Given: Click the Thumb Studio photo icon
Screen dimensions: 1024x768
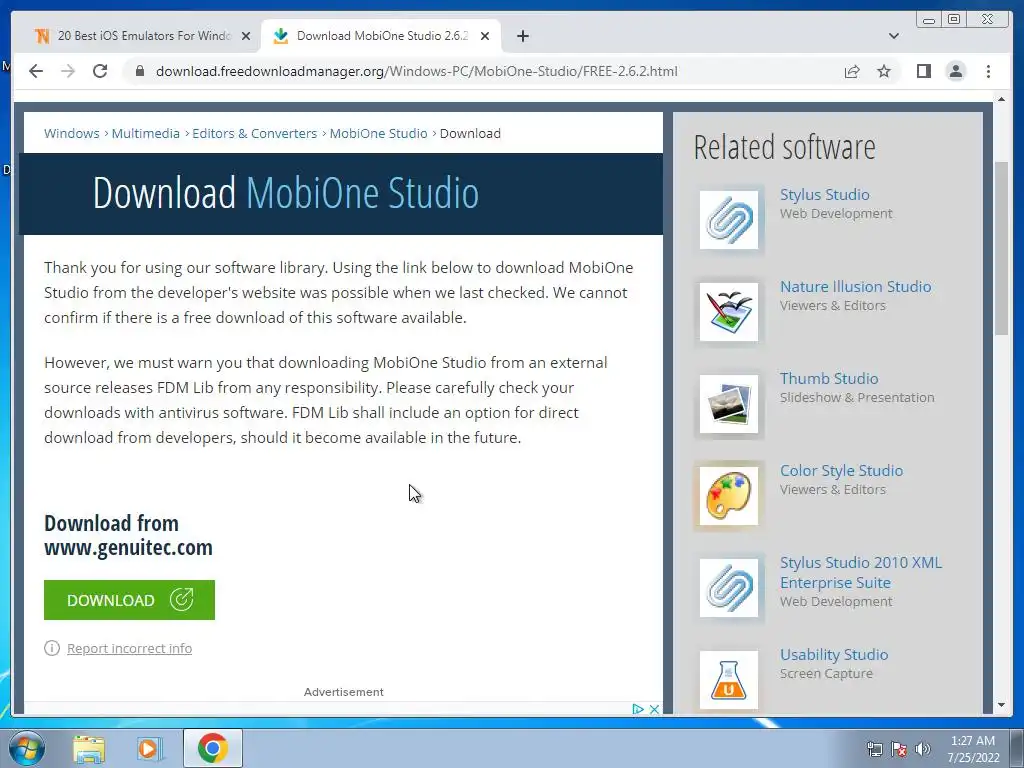Looking at the screenshot, I should 729,404.
